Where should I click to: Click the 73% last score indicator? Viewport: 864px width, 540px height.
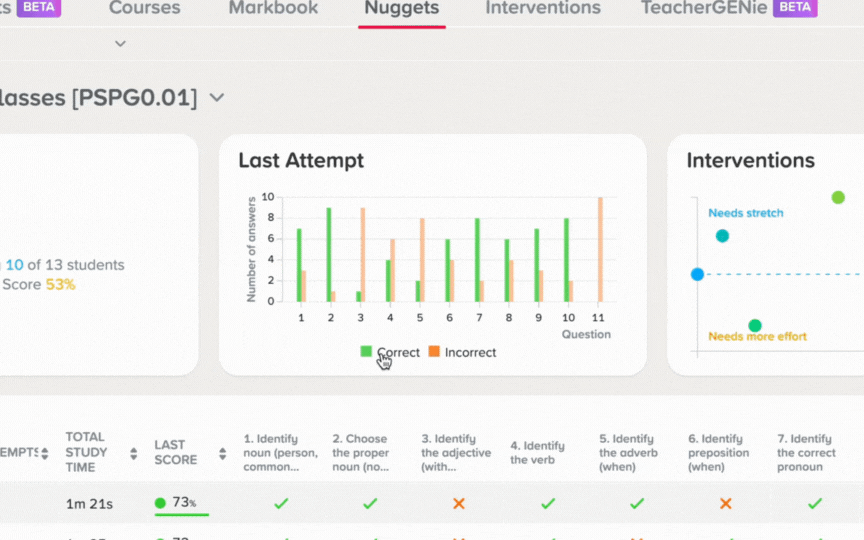coord(176,503)
